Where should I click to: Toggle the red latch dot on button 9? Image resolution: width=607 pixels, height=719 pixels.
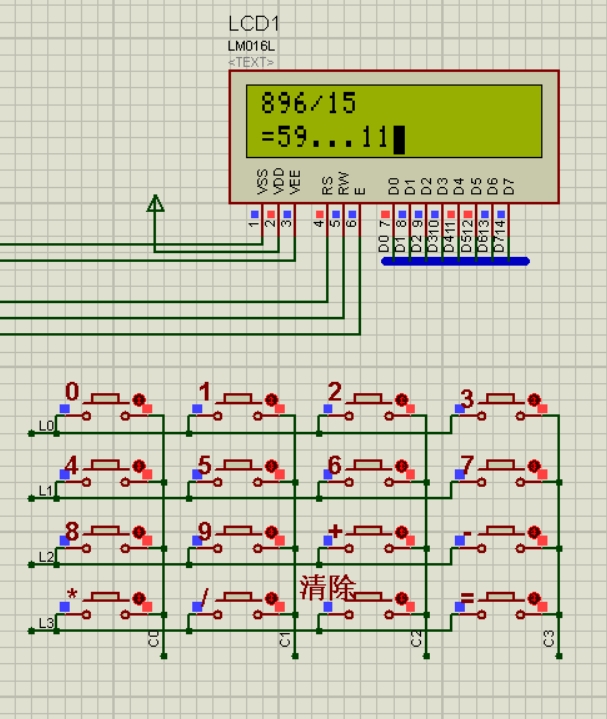[x=271, y=532]
